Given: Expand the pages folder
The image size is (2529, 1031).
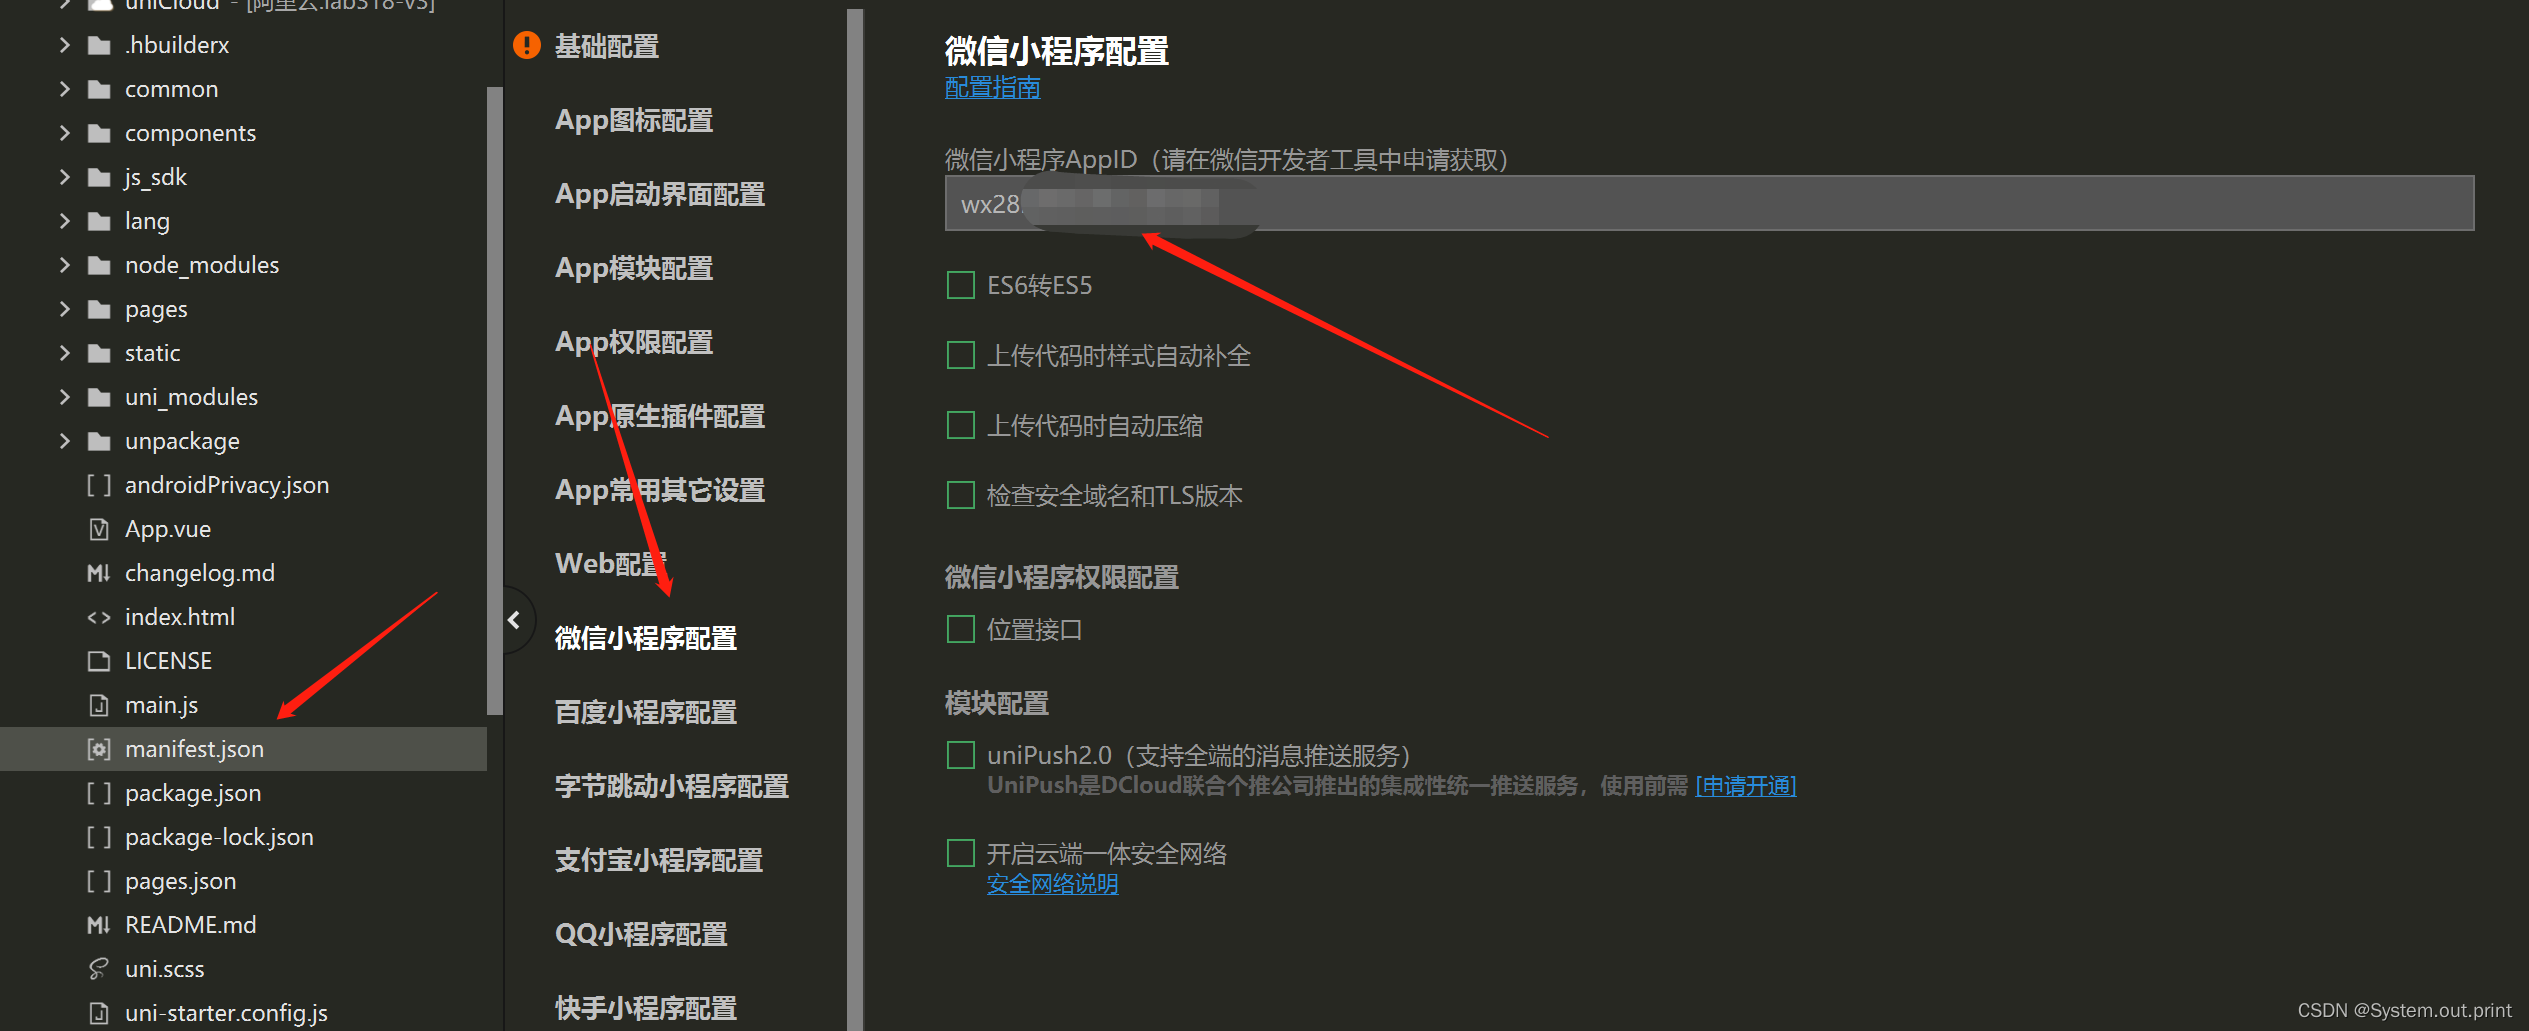Looking at the screenshot, I should tap(64, 308).
